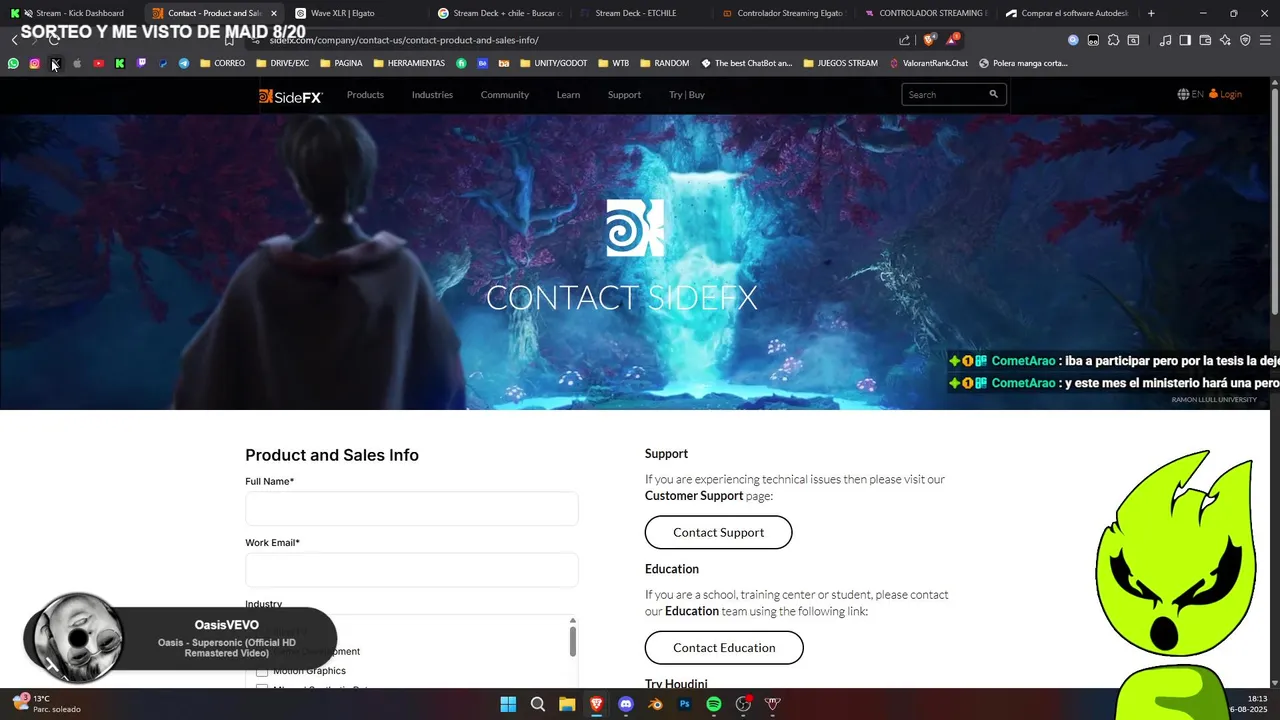The width and height of the screenshot is (1280, 720).
Task: Open the UNITY/GODOT bookmarks folder
Action: (x=554, y=63)
